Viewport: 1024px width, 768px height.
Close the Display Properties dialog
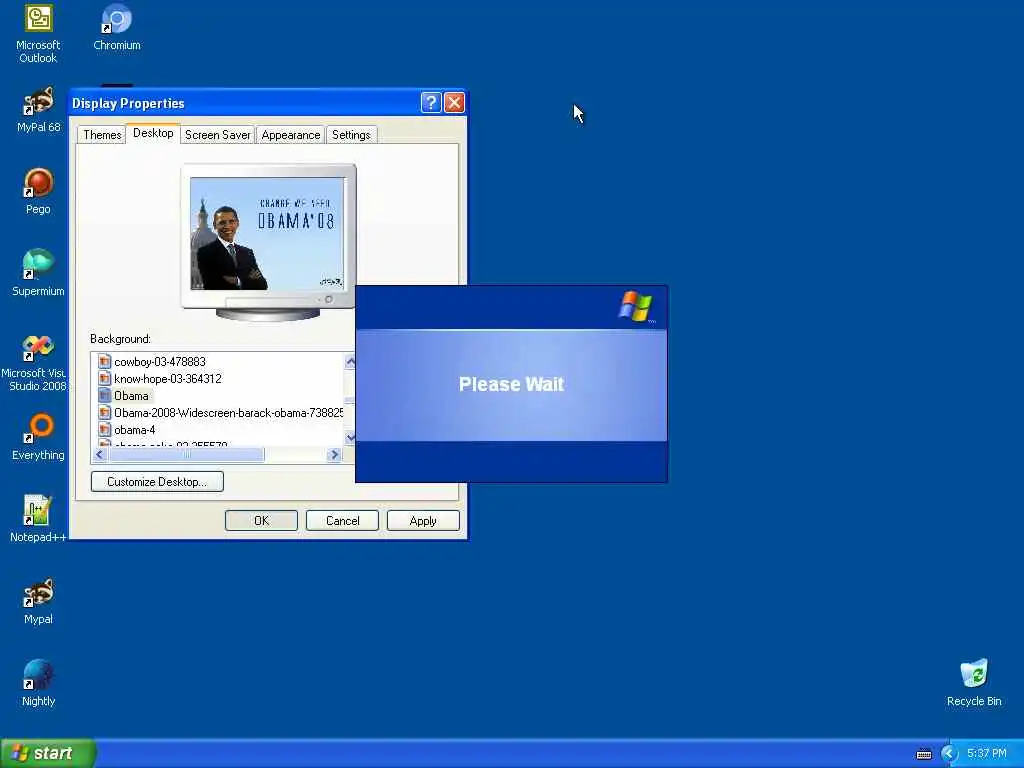point(454,103)
